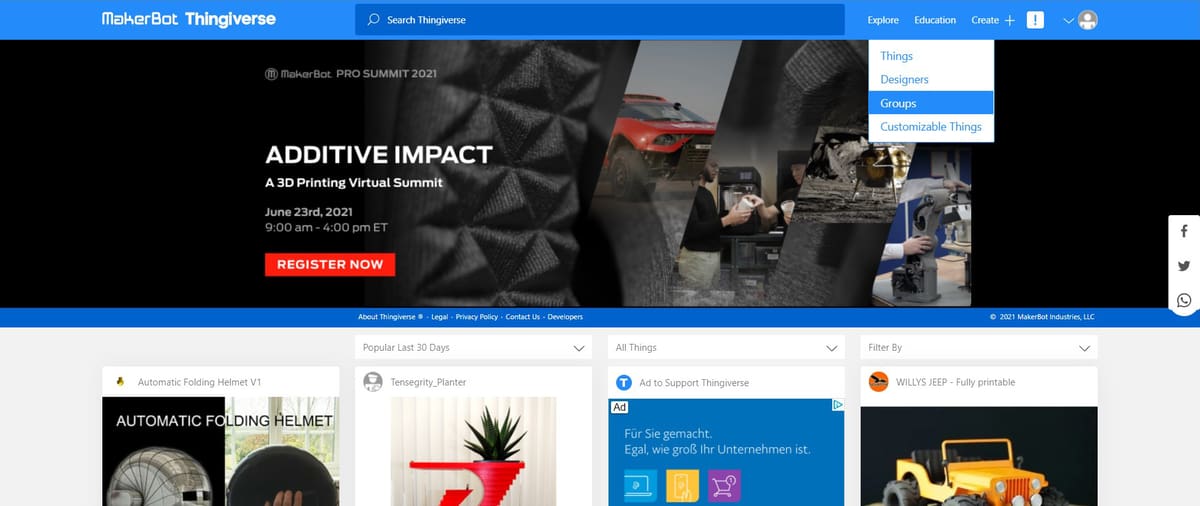Click the REGISTER NOW button
This screenshot has height=506, width=1200.
point(330,264)
